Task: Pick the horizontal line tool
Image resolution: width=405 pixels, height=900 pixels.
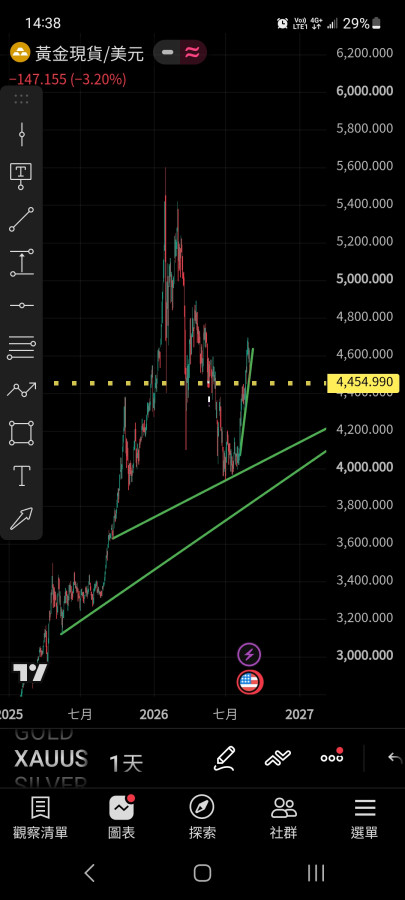Action: click(x=21, y=305)
